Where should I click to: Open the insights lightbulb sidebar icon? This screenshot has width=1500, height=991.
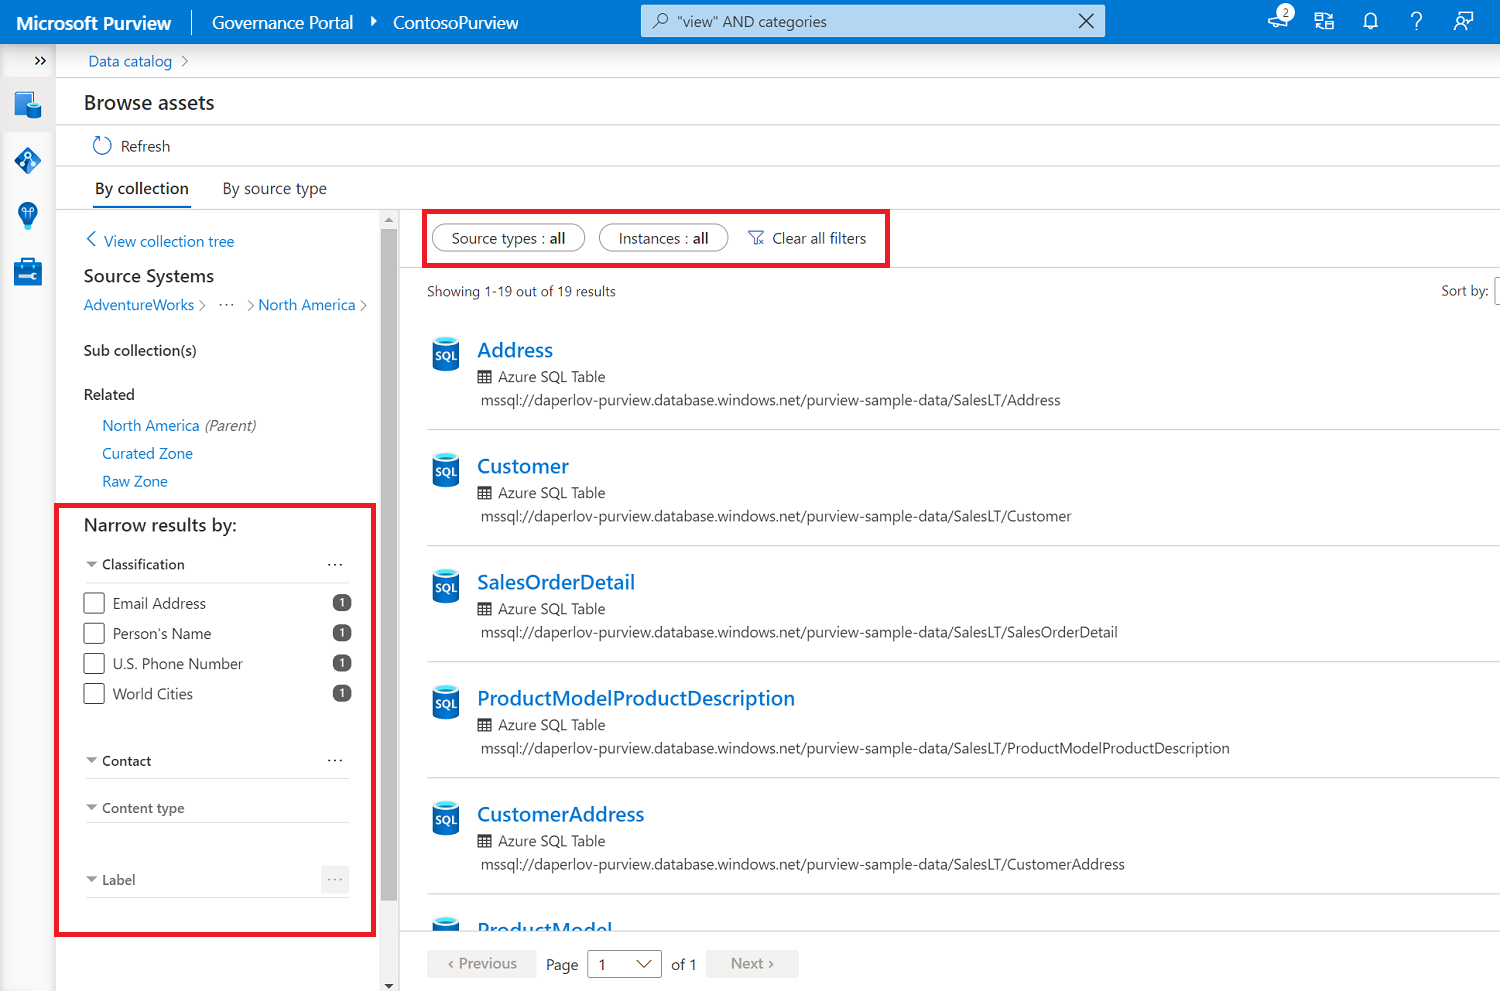[x=28, y=215]
